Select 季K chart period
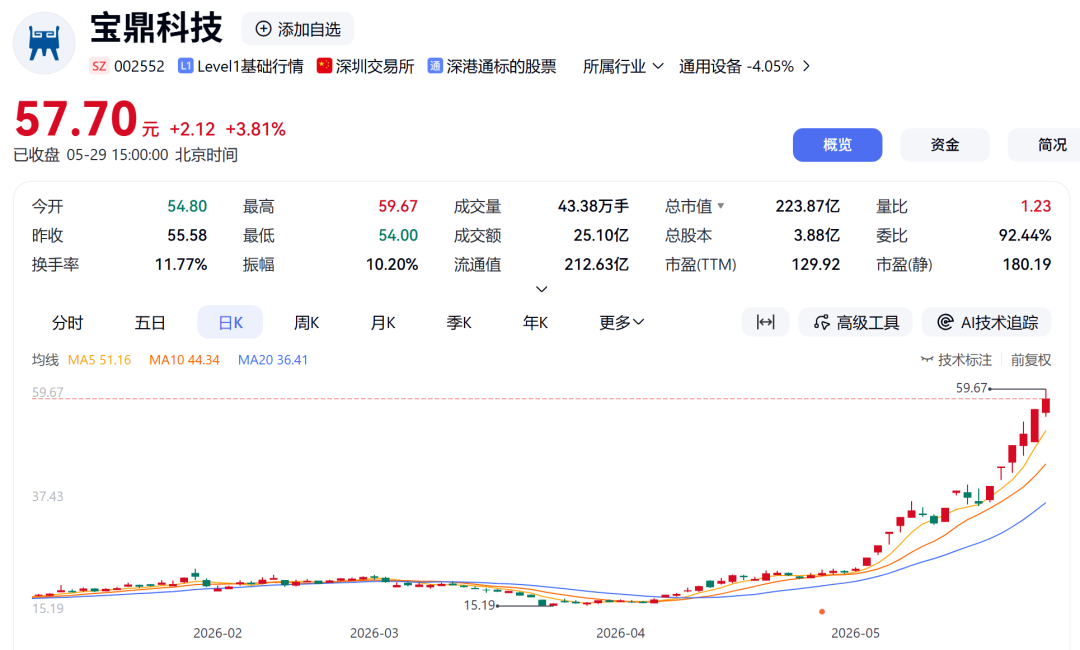Viewport: 1080px width, 650px height. pos(459,322)
